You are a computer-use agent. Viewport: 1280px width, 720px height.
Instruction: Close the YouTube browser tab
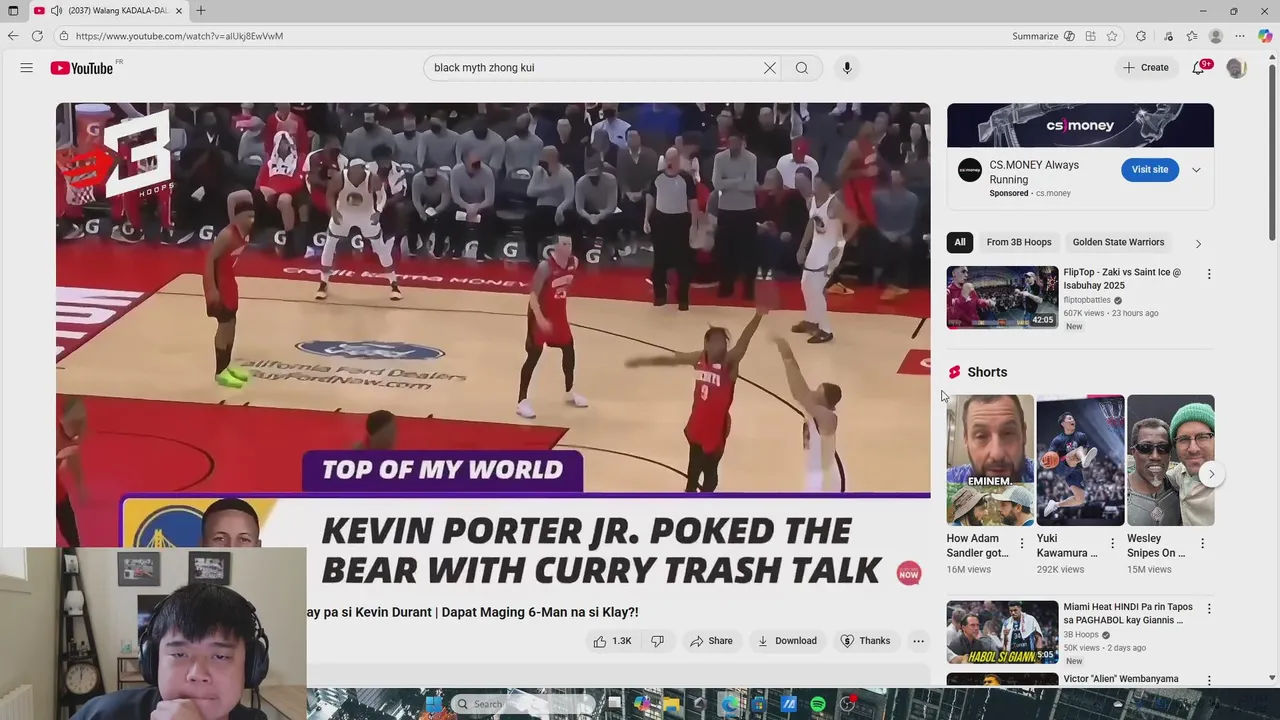(178, 10)
